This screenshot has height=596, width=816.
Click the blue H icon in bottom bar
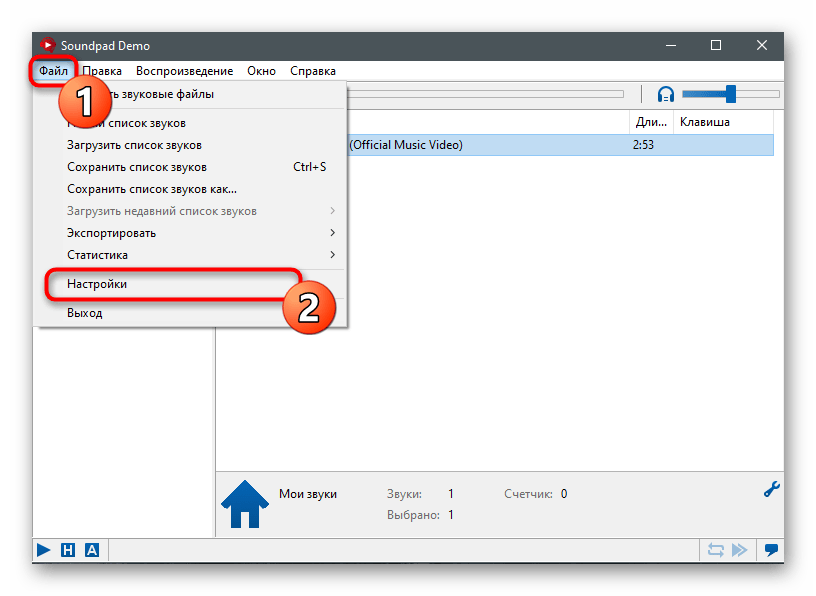click(x=68, y=550)
